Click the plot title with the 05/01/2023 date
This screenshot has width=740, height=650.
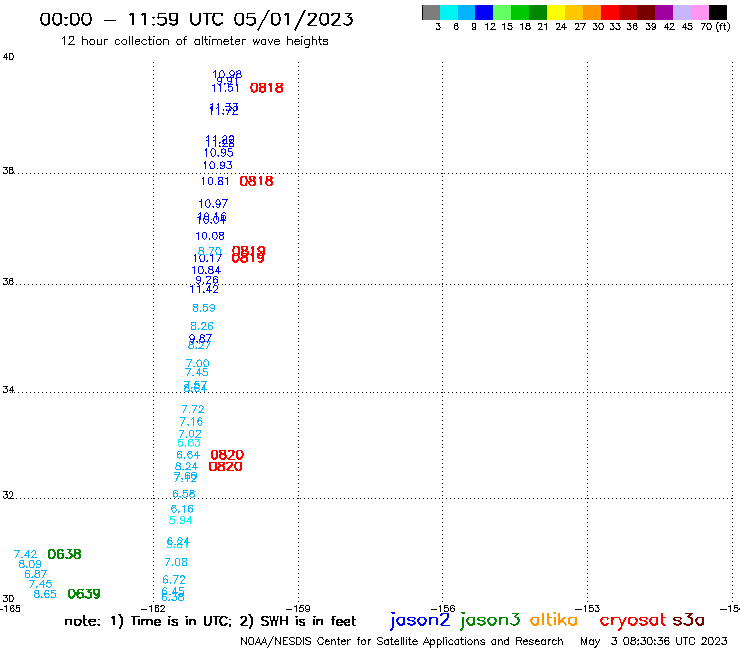(x=196, y=19)
